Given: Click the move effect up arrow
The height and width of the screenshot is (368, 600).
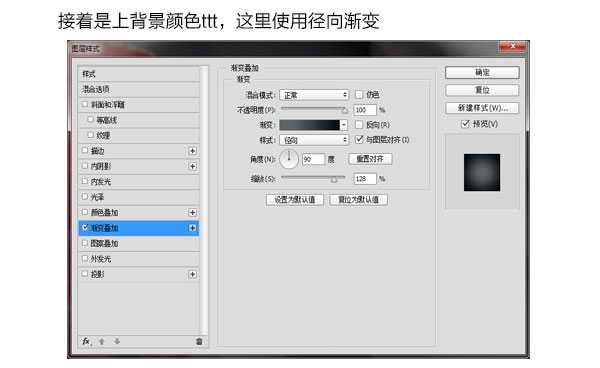Looking at the screenshot, I should 102,341.
